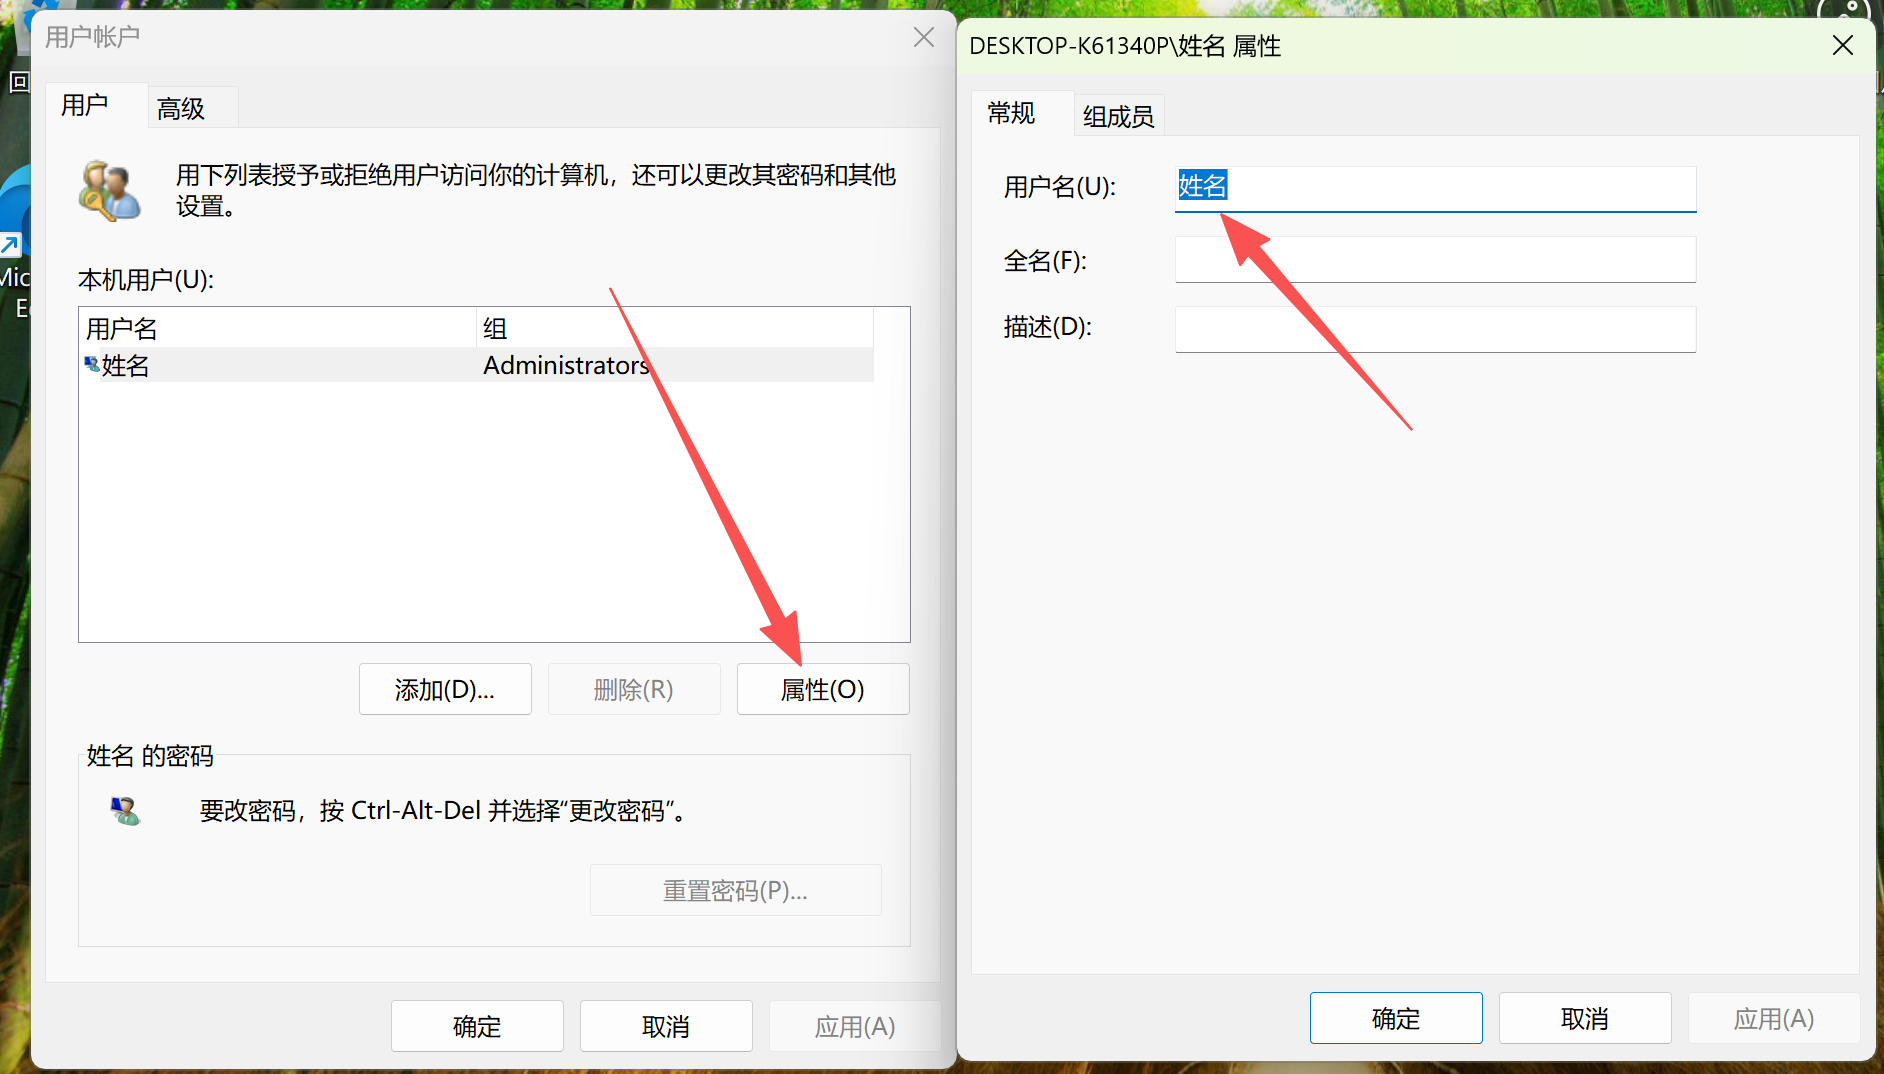Image resolution: width=1884 pixels, height=1074 pixels.
Task: Click the user accounts keys icon
Action: (x=109, y=190)
